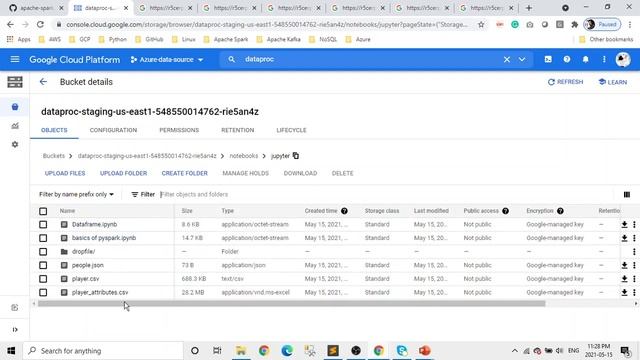
Task: Check the people.json checkbox
Action: pyautogui.click(x=43, y=265)
